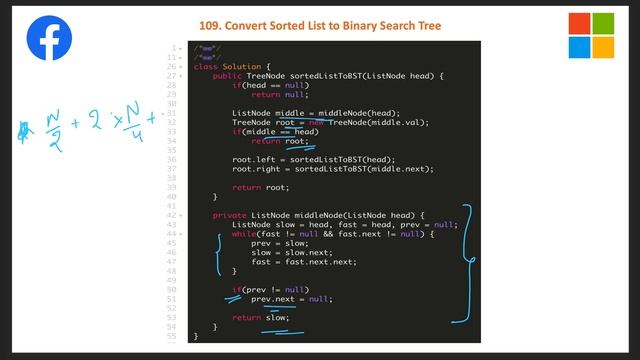640x360 pixels.
Task: Click "root.right = sortedListToBST(middle.next);" line
Action: [x=333, y=169]
